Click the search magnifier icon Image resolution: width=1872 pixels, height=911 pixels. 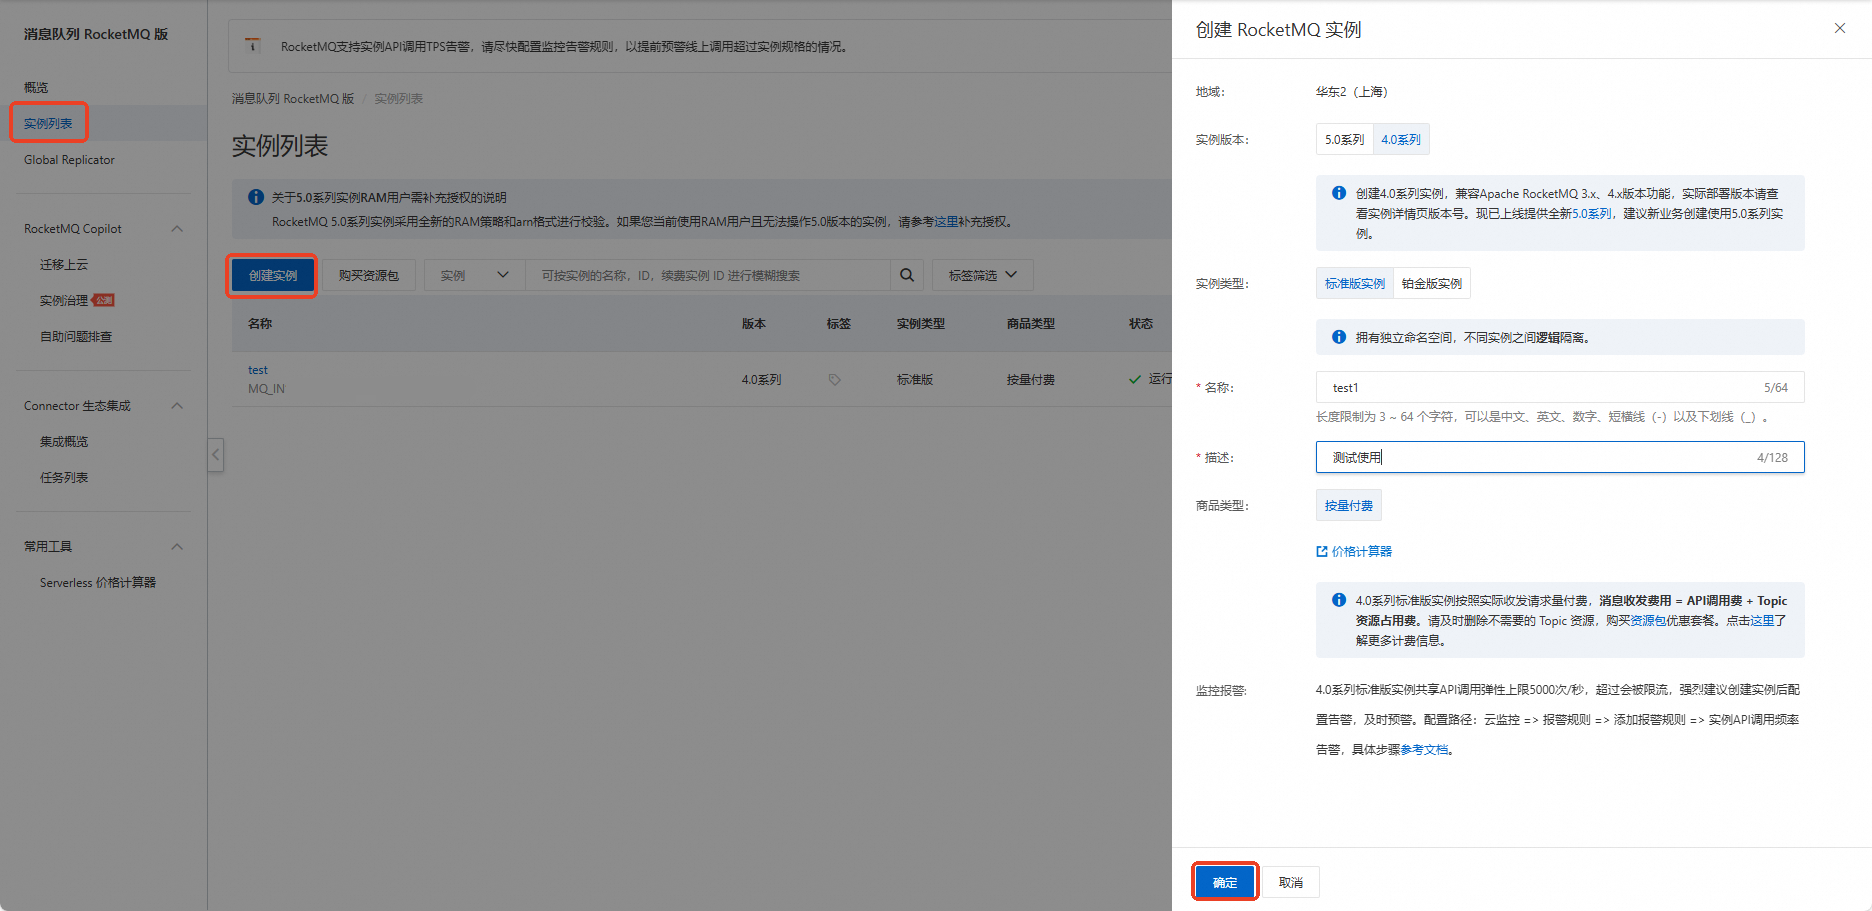pyautogui.click(x=906, y=275)
